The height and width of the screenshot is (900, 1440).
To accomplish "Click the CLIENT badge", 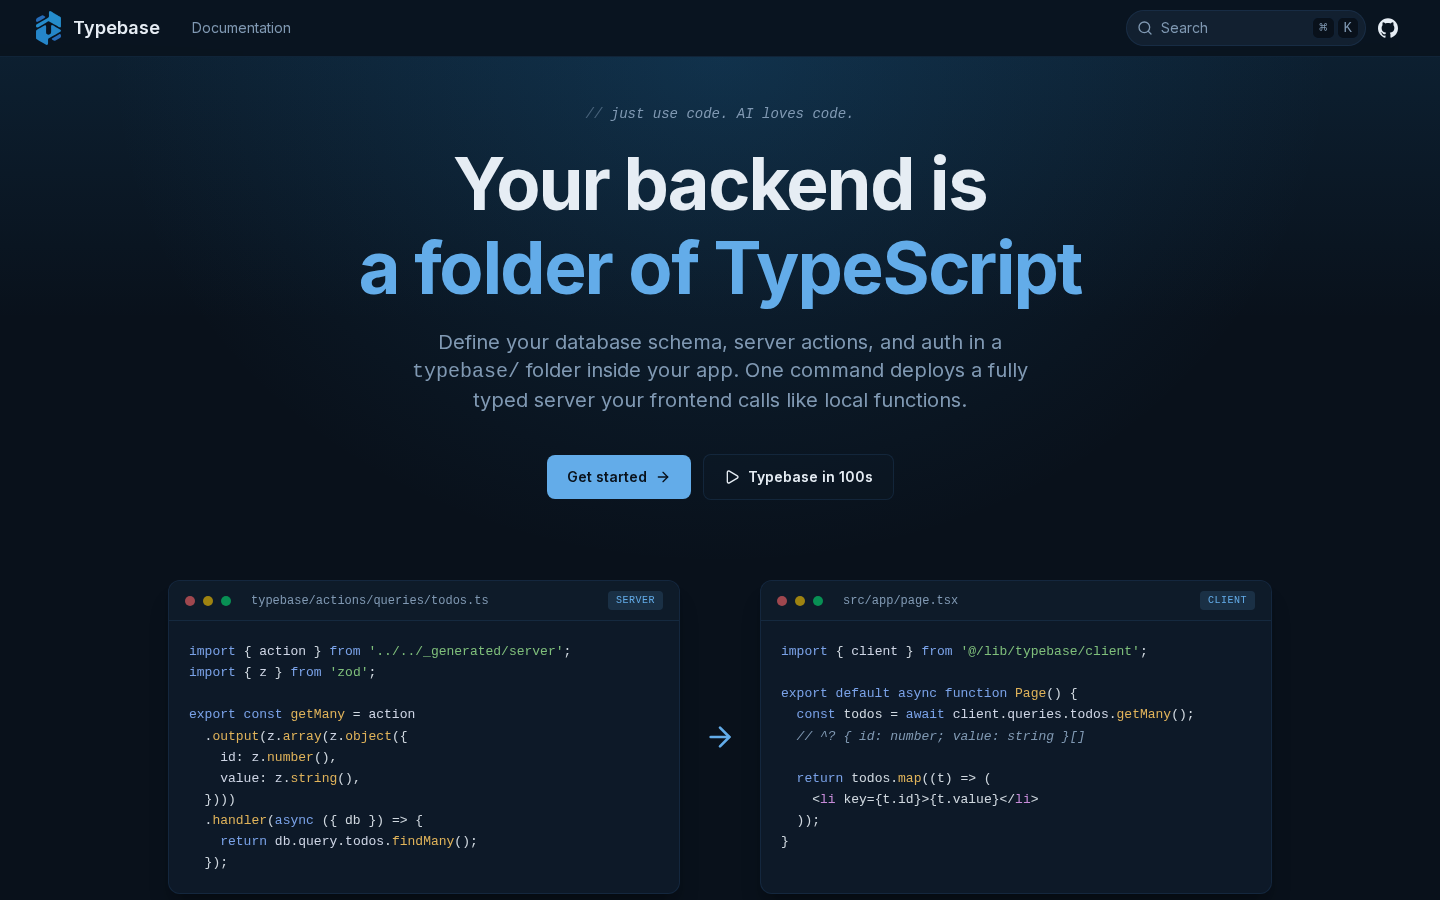I will (x=1227, y=600).
